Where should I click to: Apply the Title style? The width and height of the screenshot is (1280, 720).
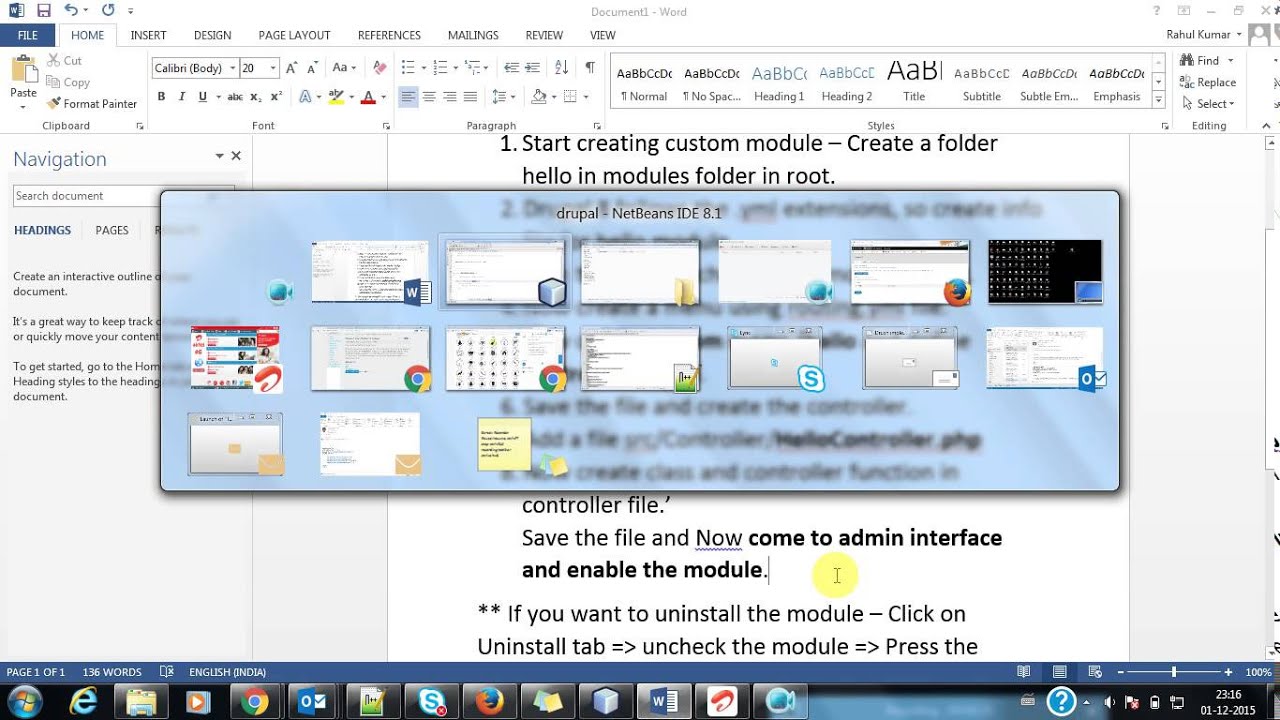pyautogui.click(x=914, y=84)
